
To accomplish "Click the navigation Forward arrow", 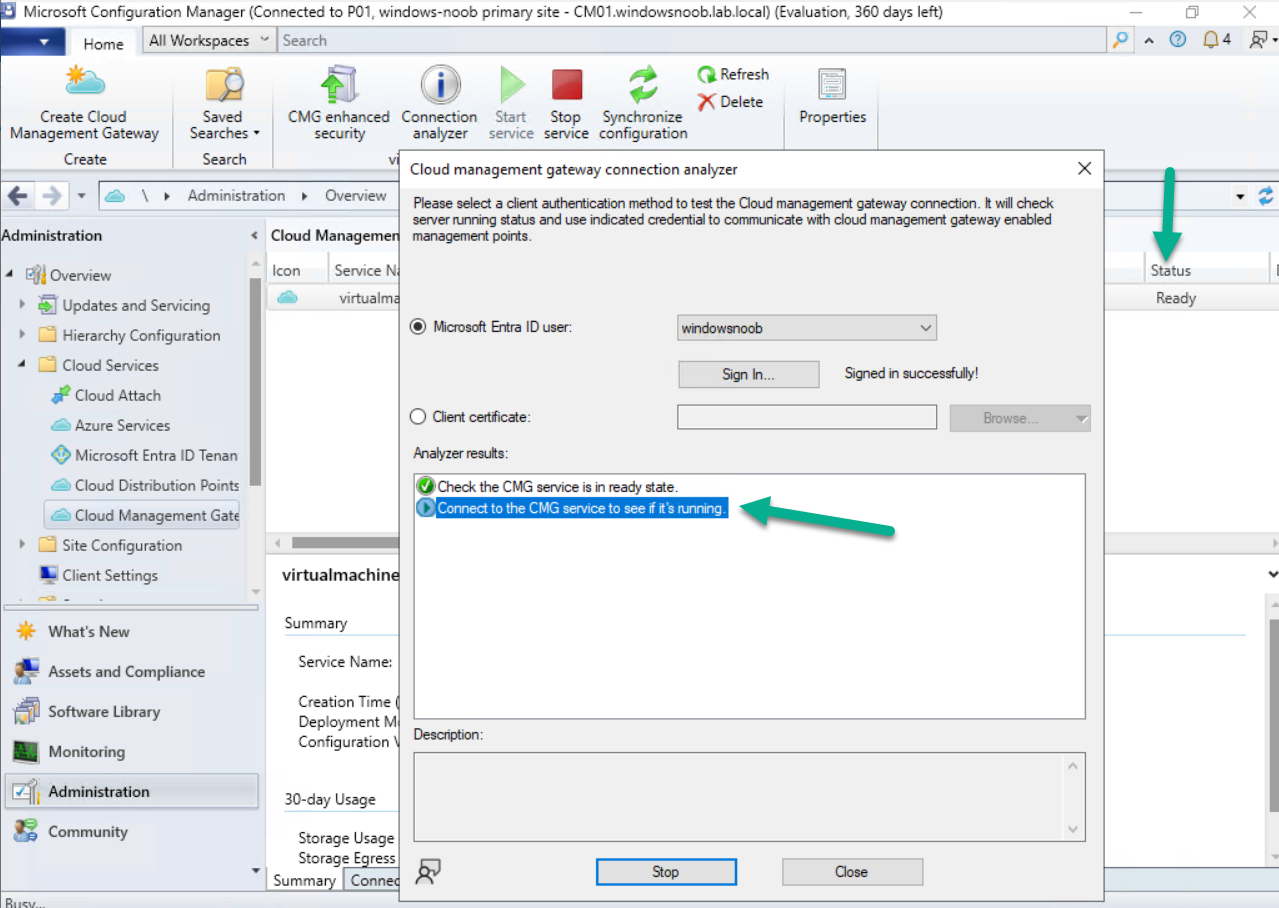I will 52,196.
